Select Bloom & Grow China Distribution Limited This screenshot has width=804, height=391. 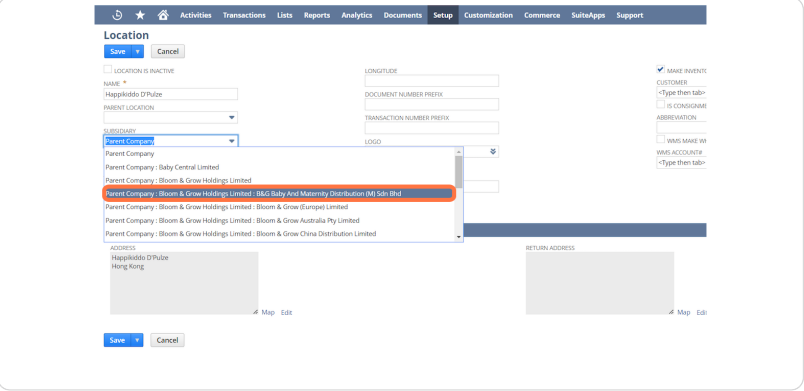tap(279, 234)
